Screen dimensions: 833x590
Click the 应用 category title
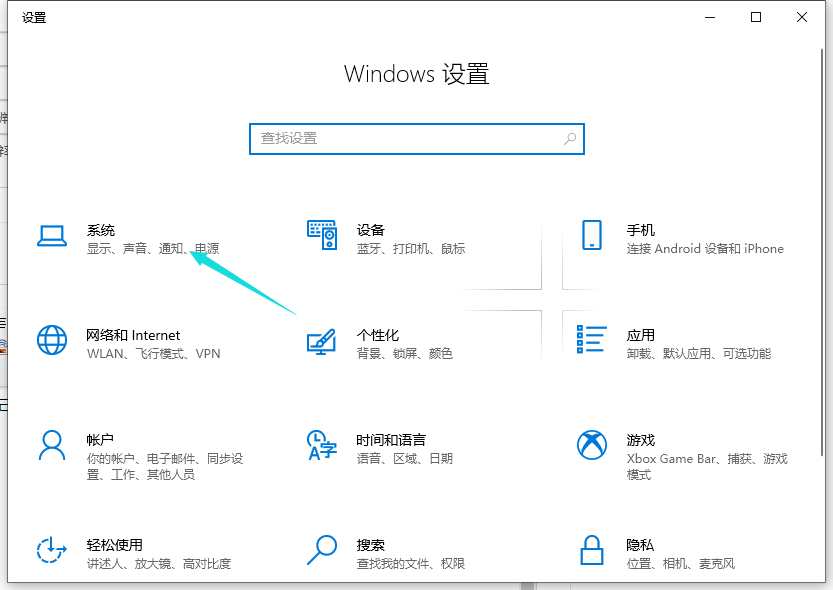pyautogui.click(x=641, y=335)
